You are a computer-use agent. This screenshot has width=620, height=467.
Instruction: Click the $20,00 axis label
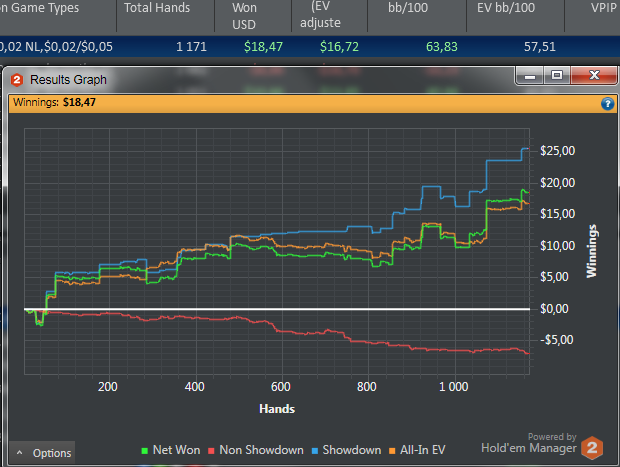tap(558, 183)
